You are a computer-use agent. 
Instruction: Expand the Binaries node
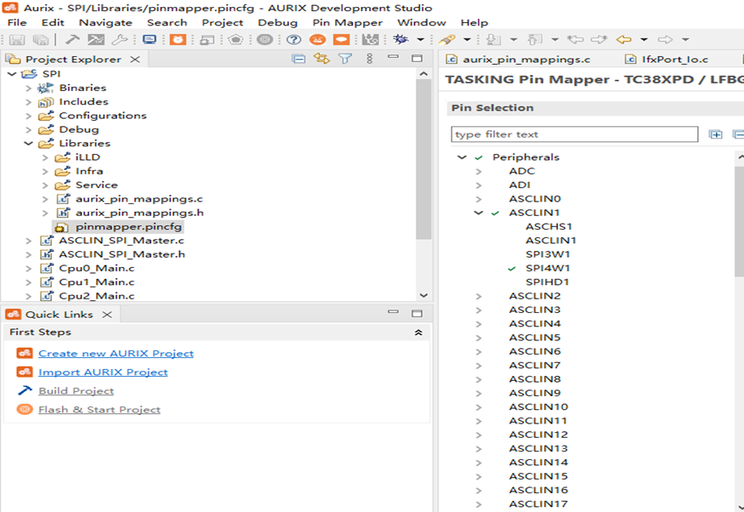pyautogui.click(x=28, y=88)
